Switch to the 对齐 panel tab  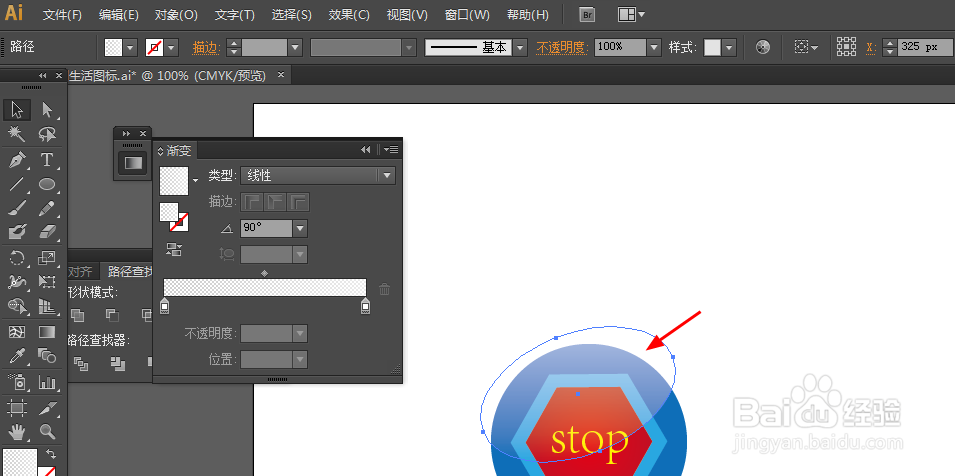[x=80, y=271]
